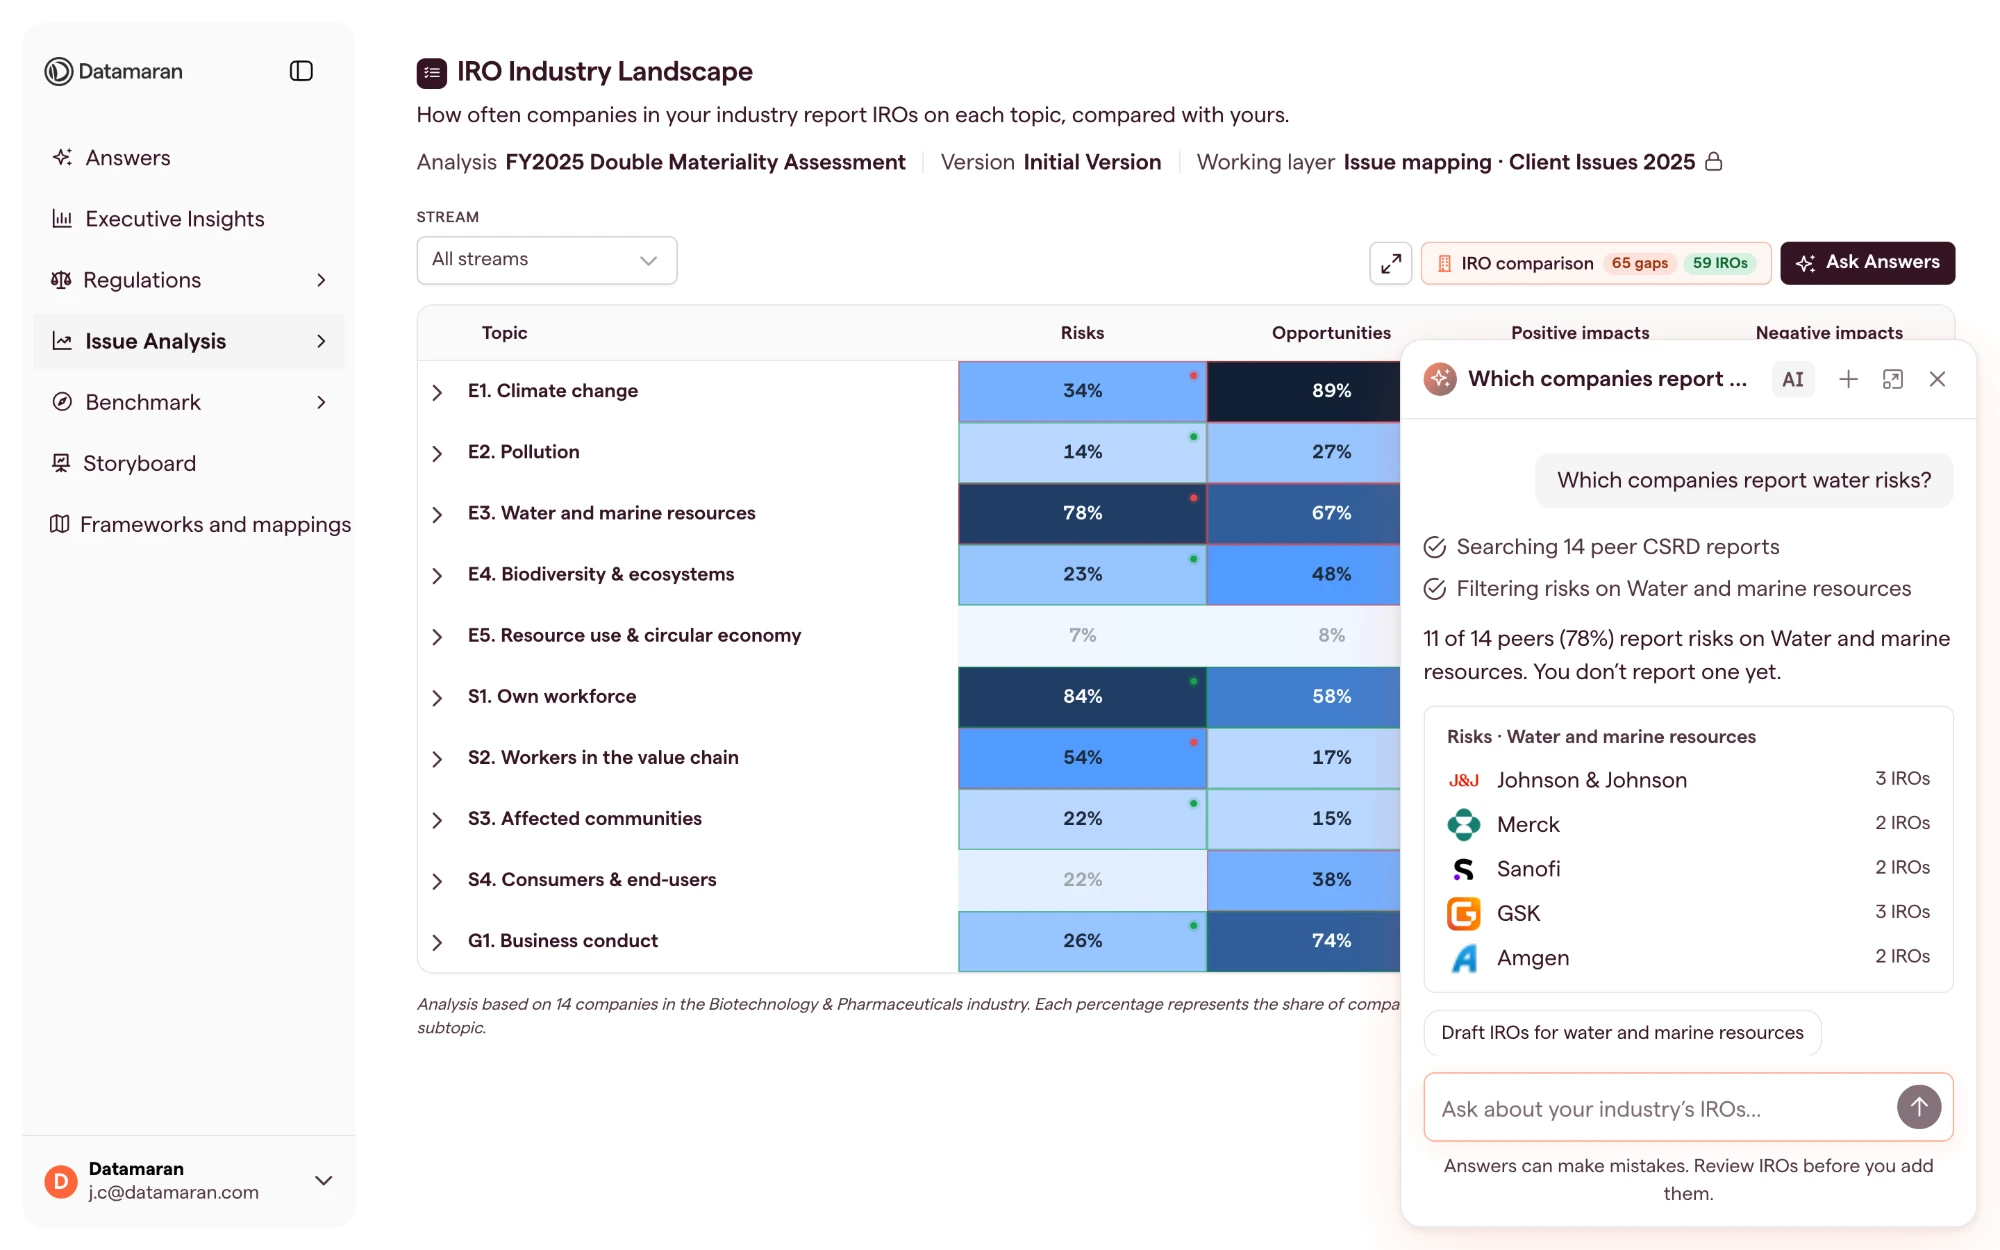Click the expand table fullscreen icon
This screenshot has width=2000, height=1250.
[x=1390, y=263]
